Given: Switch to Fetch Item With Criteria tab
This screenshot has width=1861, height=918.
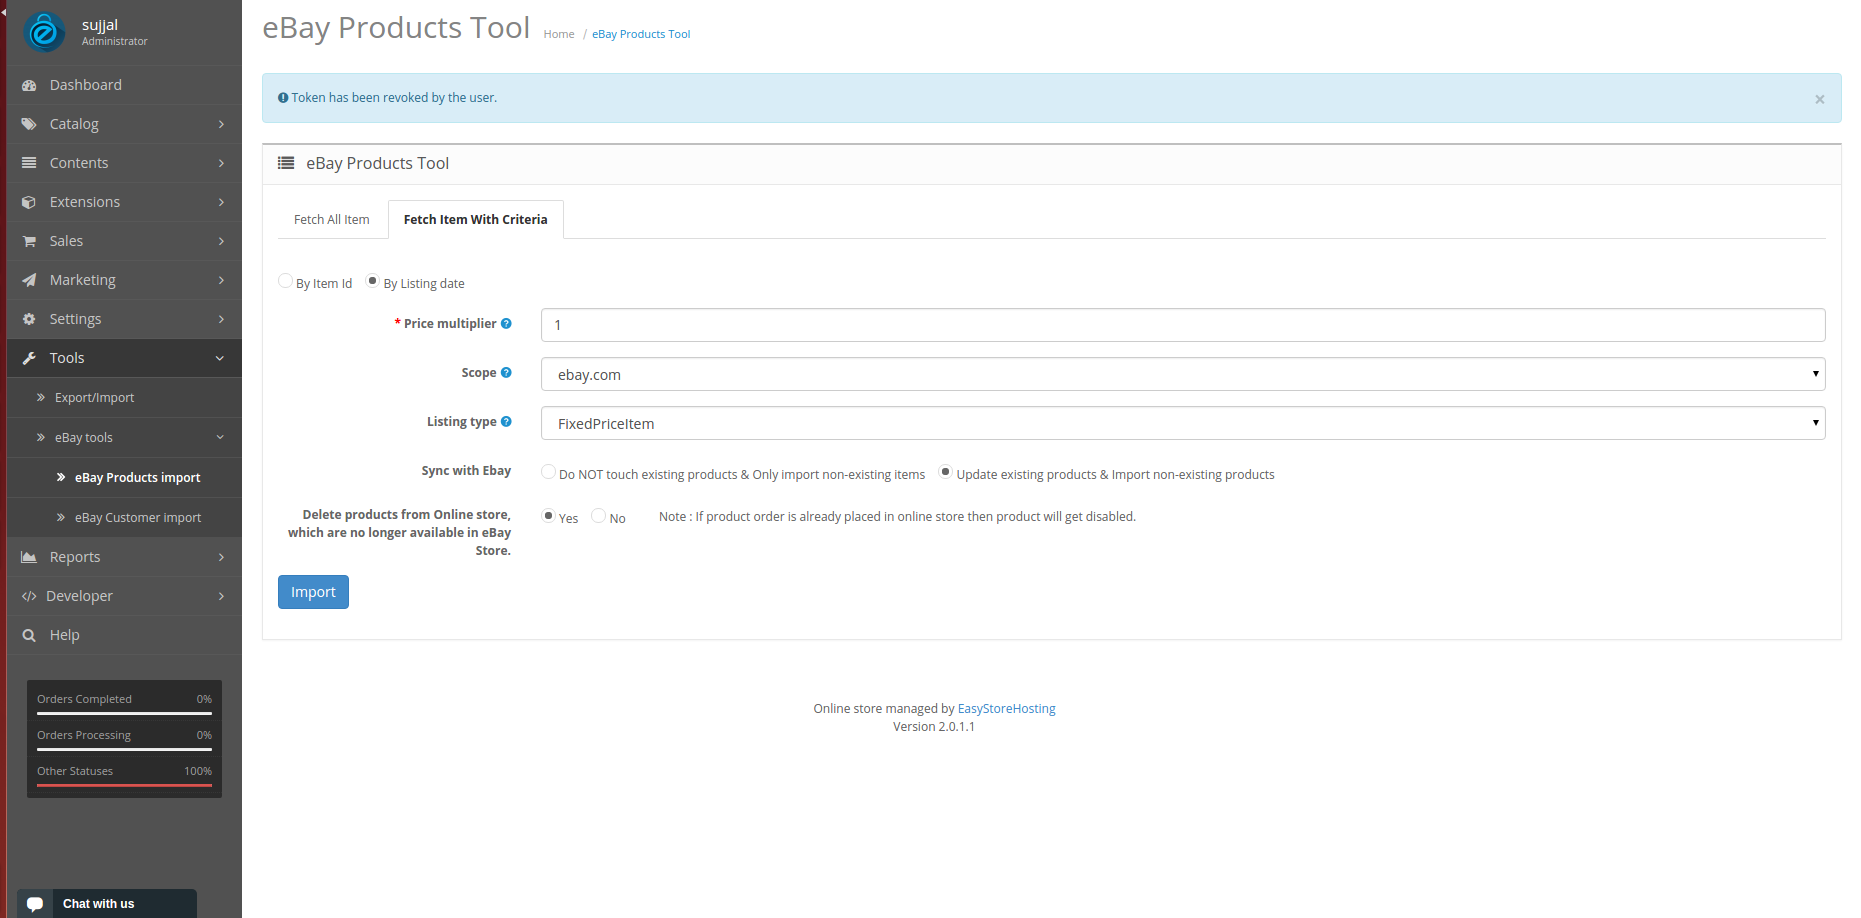Looking at the screenshot, I should tap(476, 219).
